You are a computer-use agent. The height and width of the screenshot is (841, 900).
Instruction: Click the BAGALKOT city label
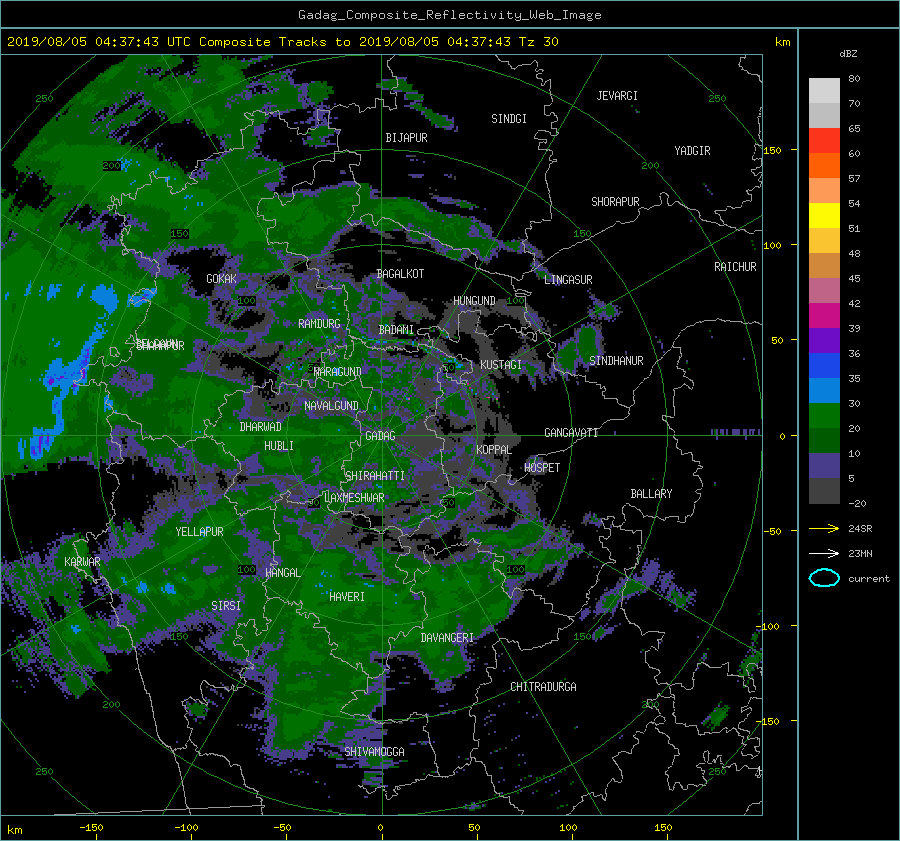(x=400, y=274)
